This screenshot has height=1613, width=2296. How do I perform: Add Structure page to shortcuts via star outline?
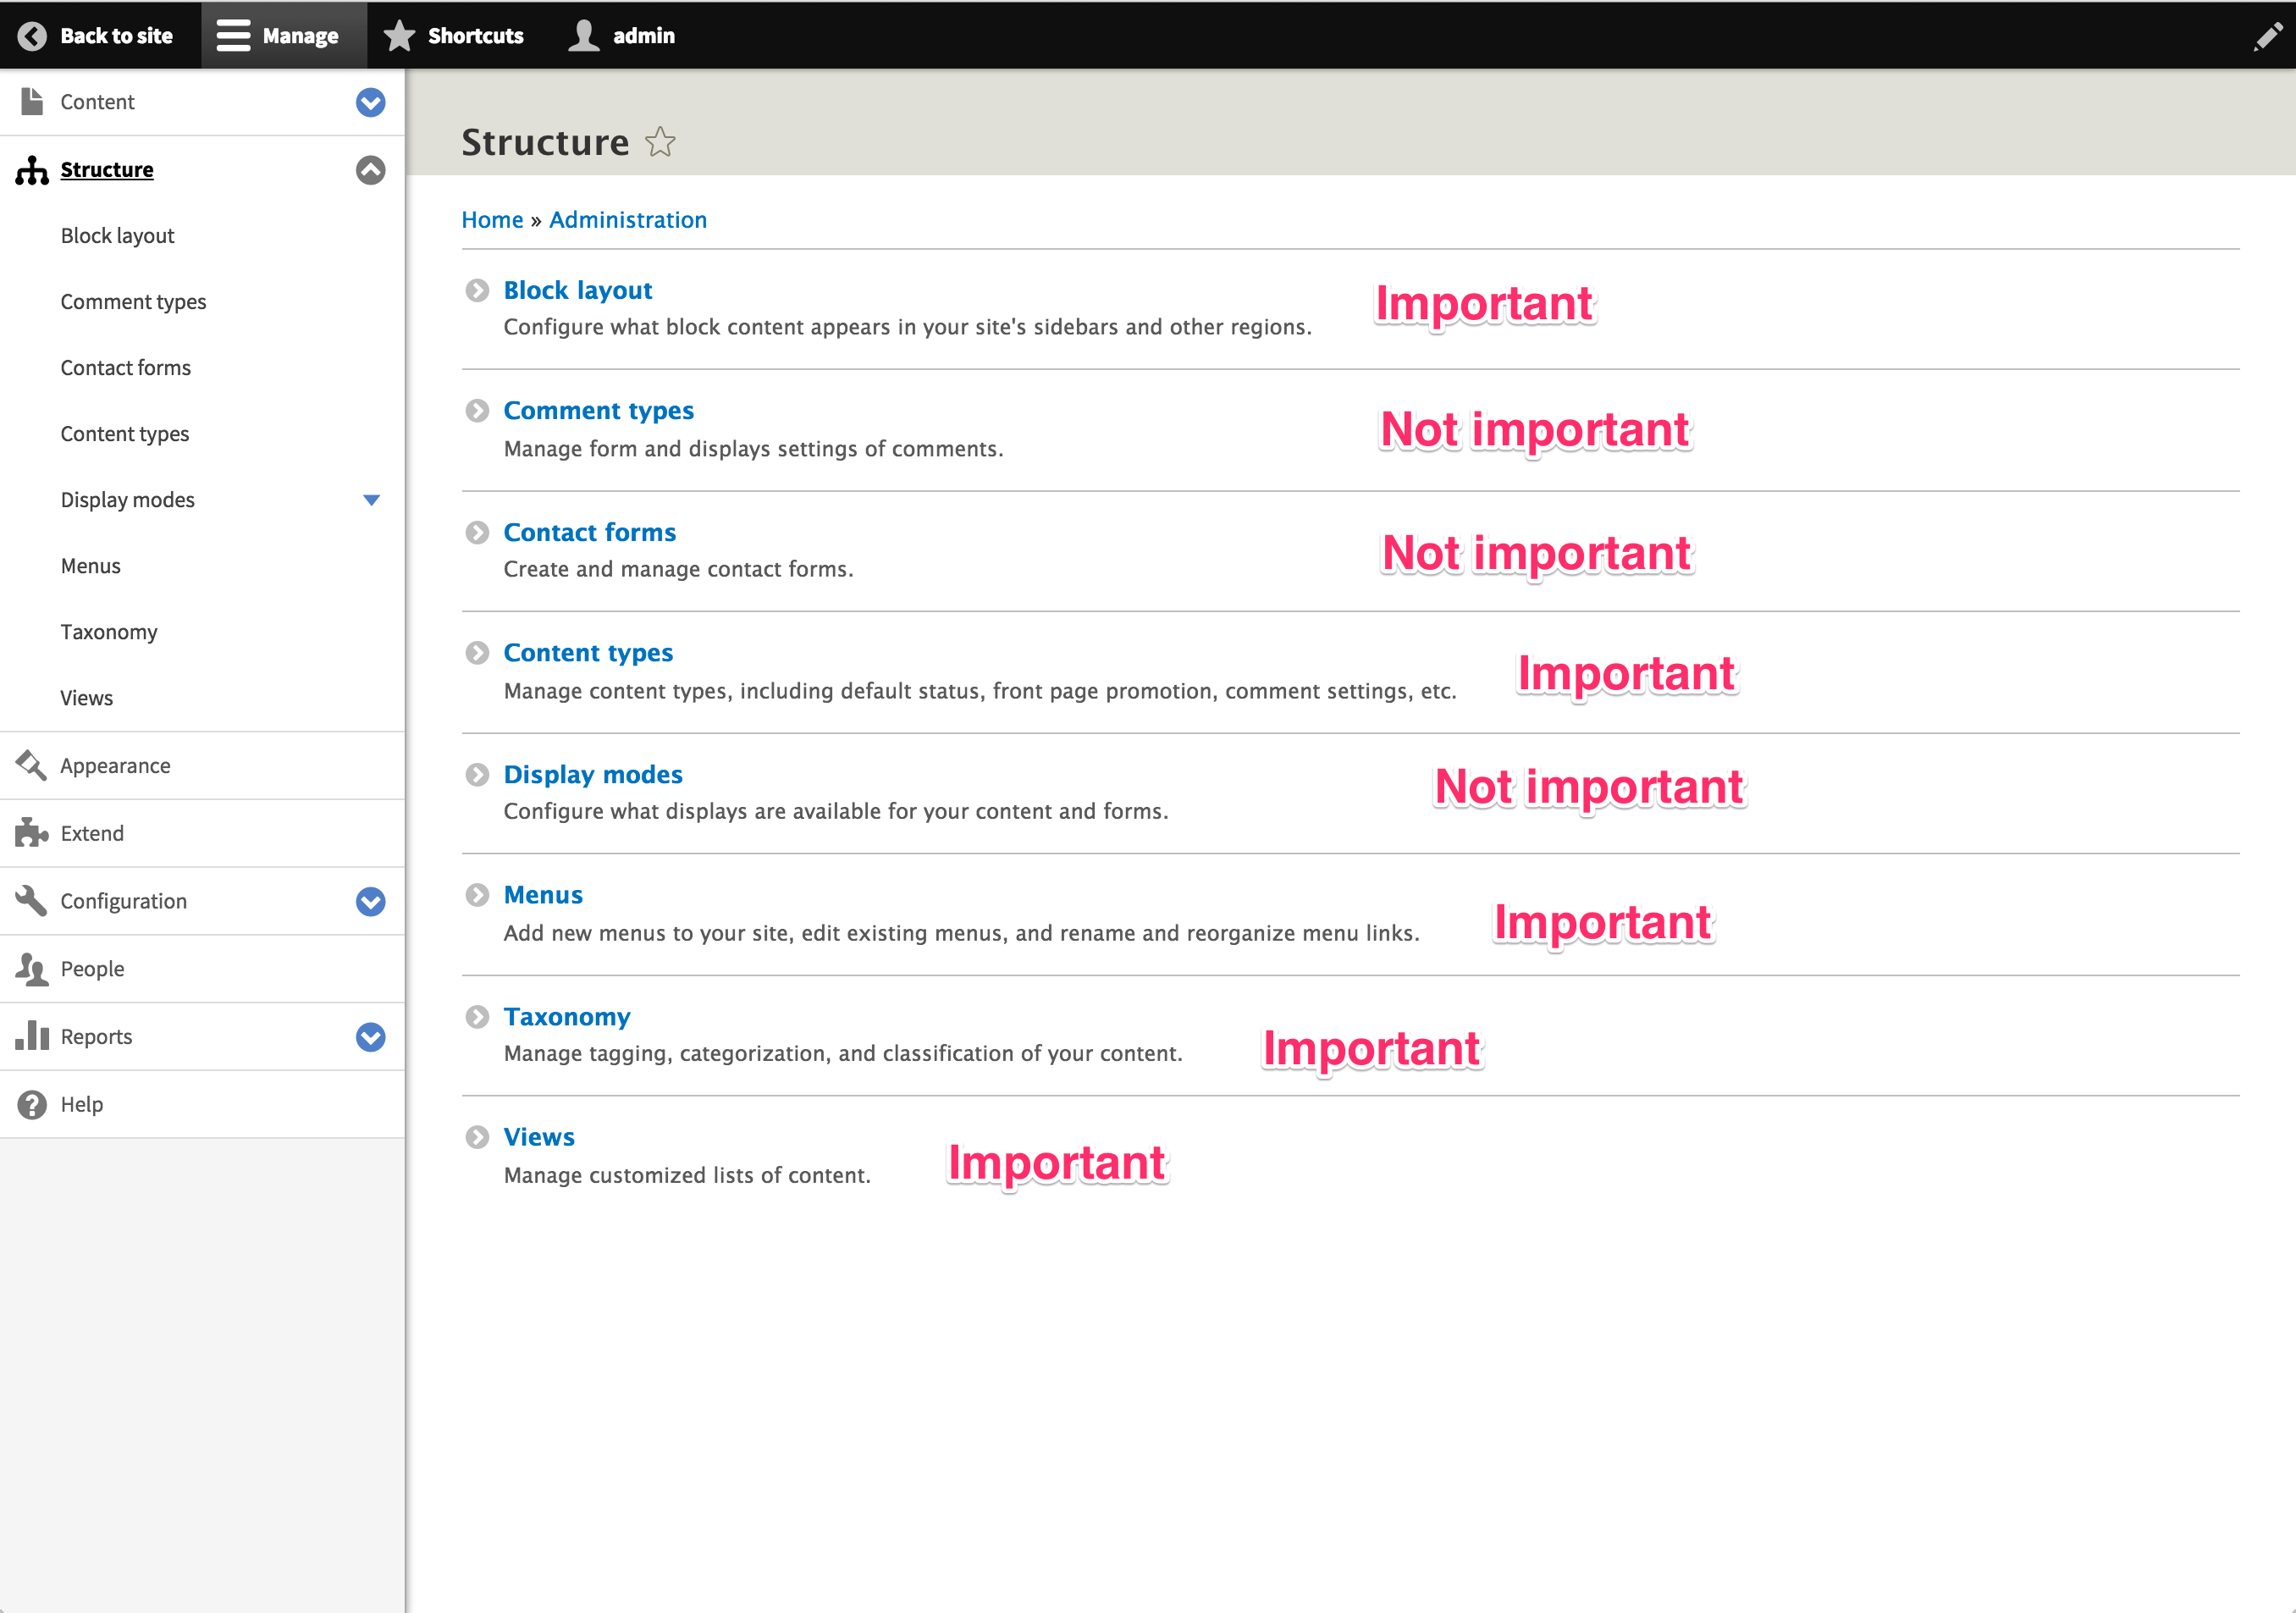[x=660, y=142]
